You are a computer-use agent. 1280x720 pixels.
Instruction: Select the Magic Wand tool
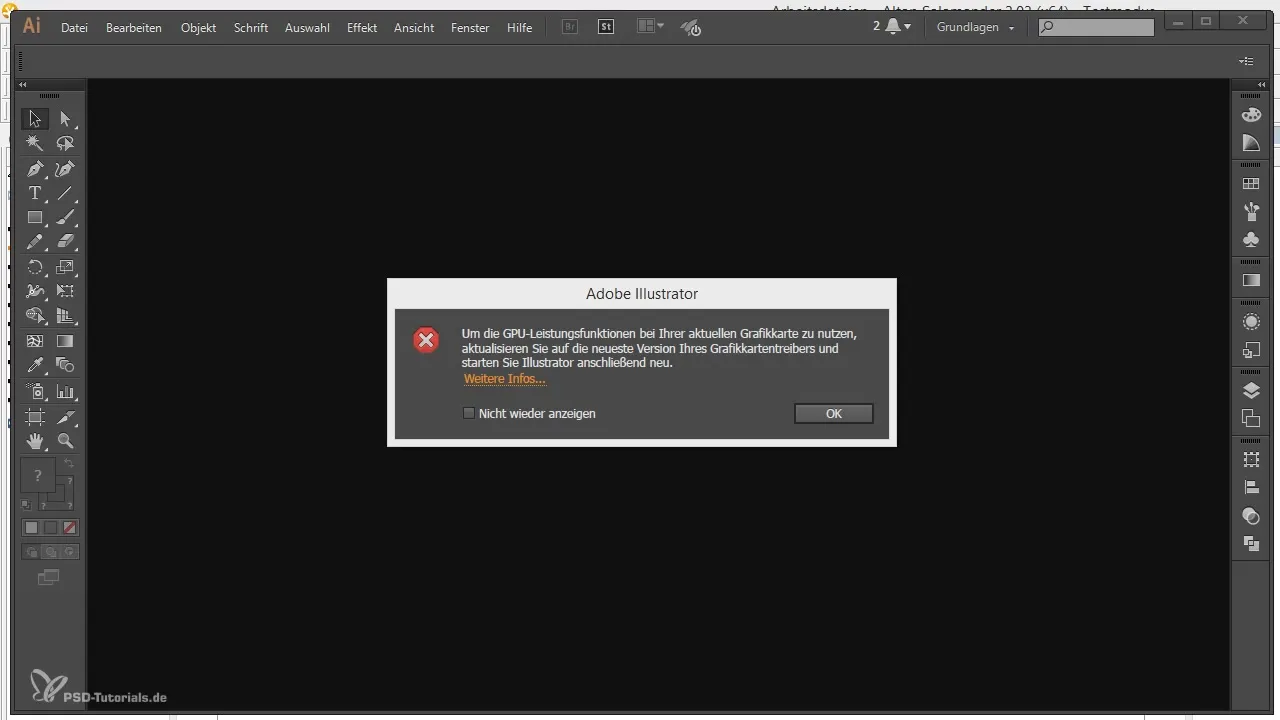point(35,144)
